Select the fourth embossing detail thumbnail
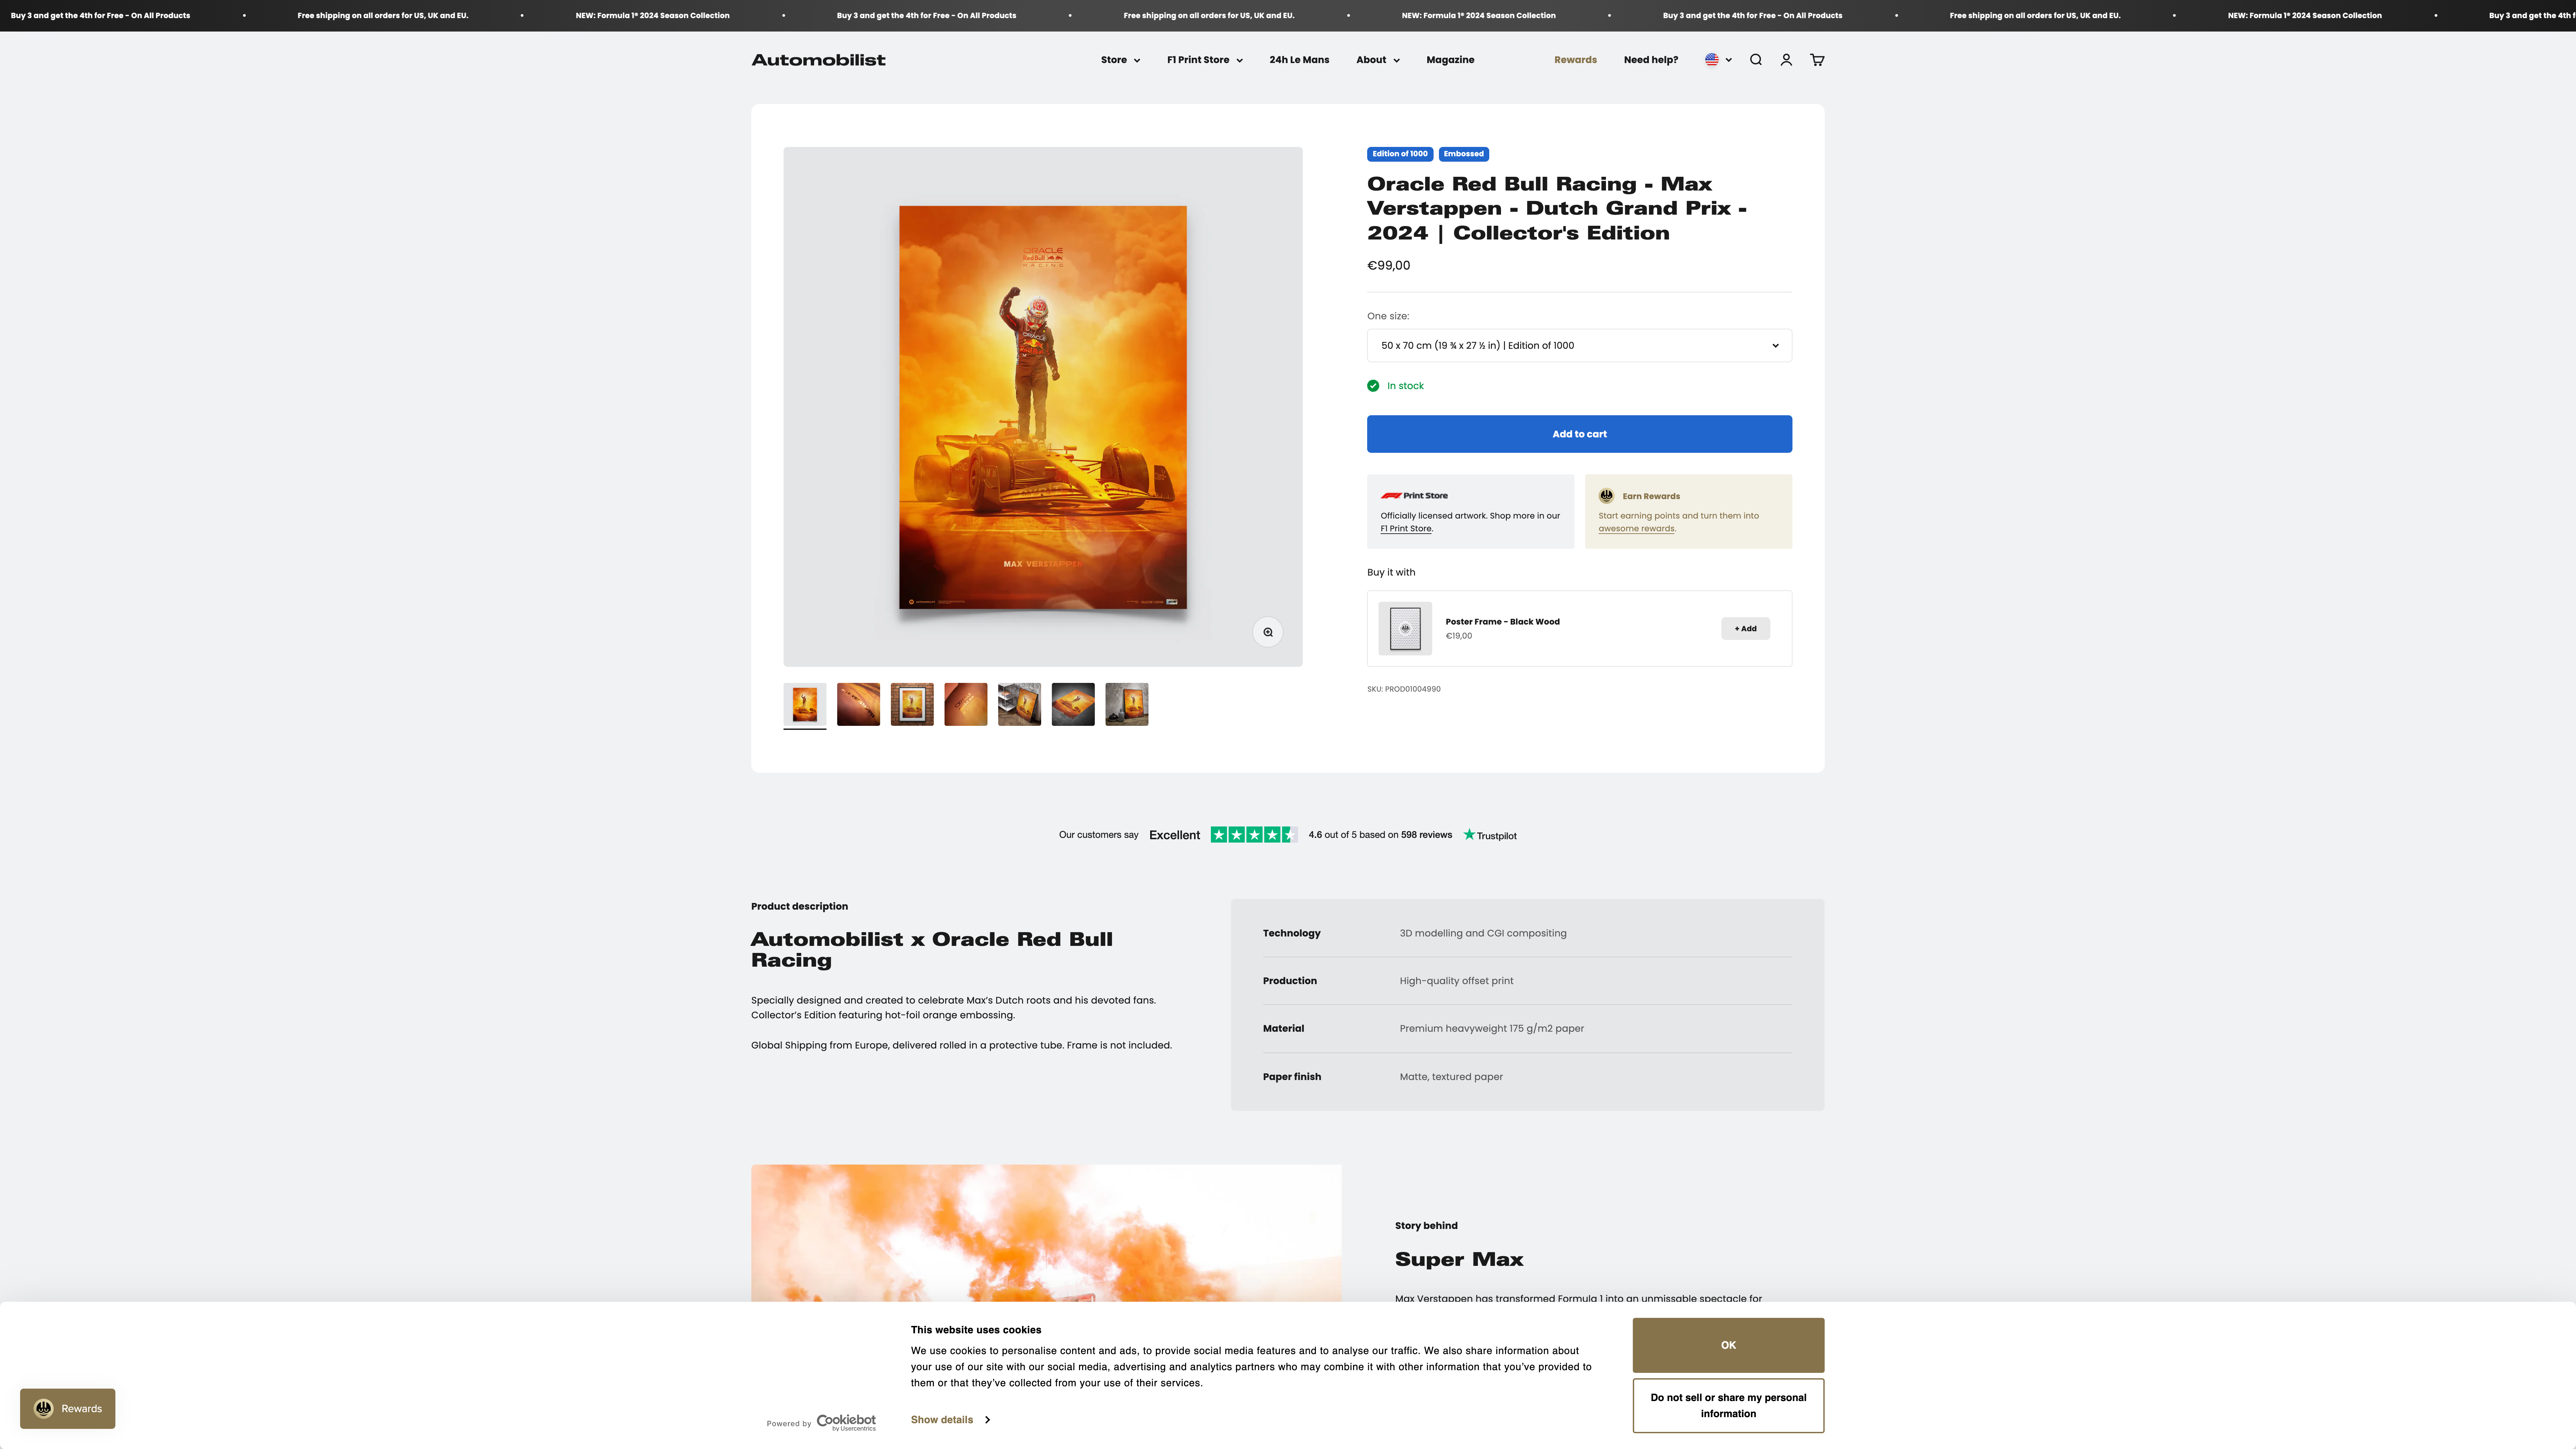 966,705
